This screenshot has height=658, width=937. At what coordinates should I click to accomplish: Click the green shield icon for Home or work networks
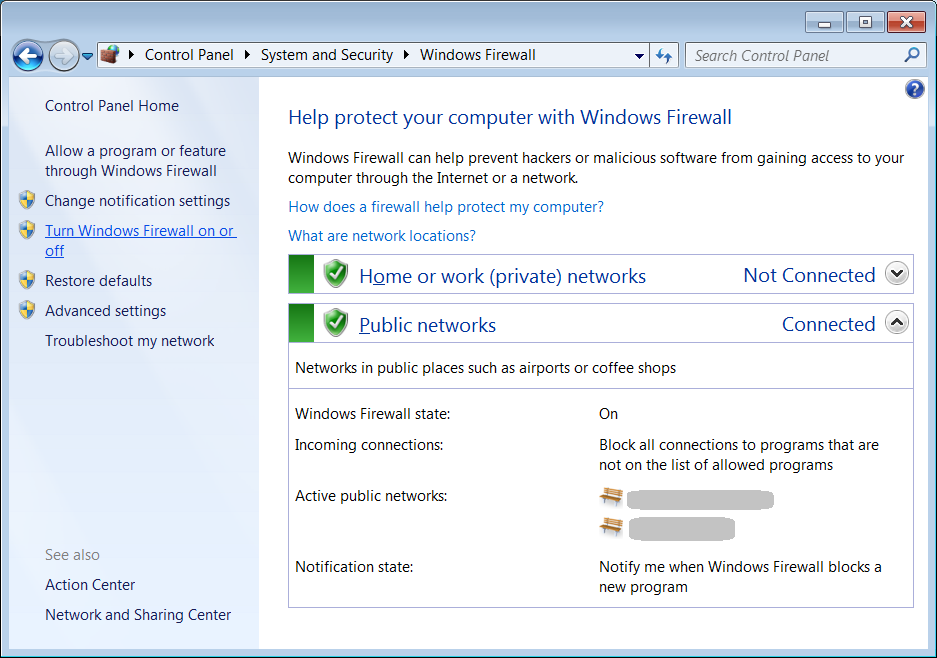336,274
